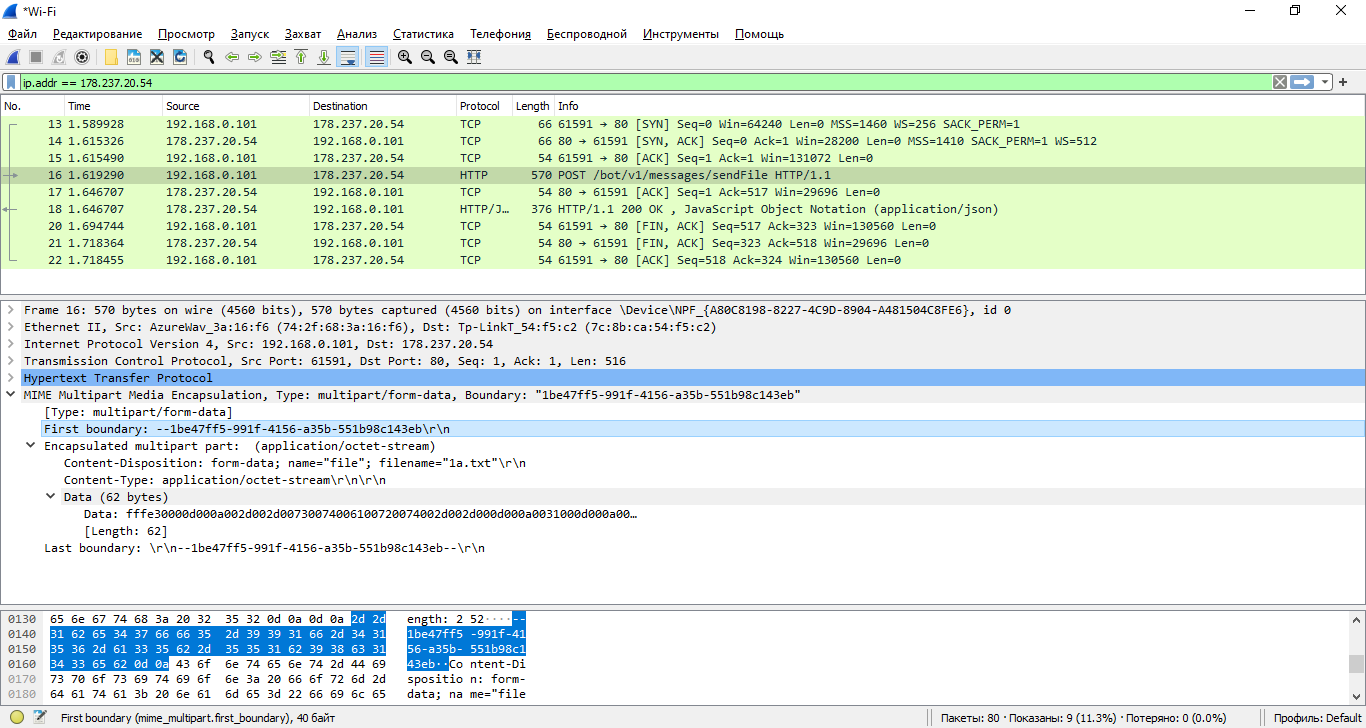Open the saved capture file icon
Viewport: 1366px width, 728px height.
click(x=110, y=57)
